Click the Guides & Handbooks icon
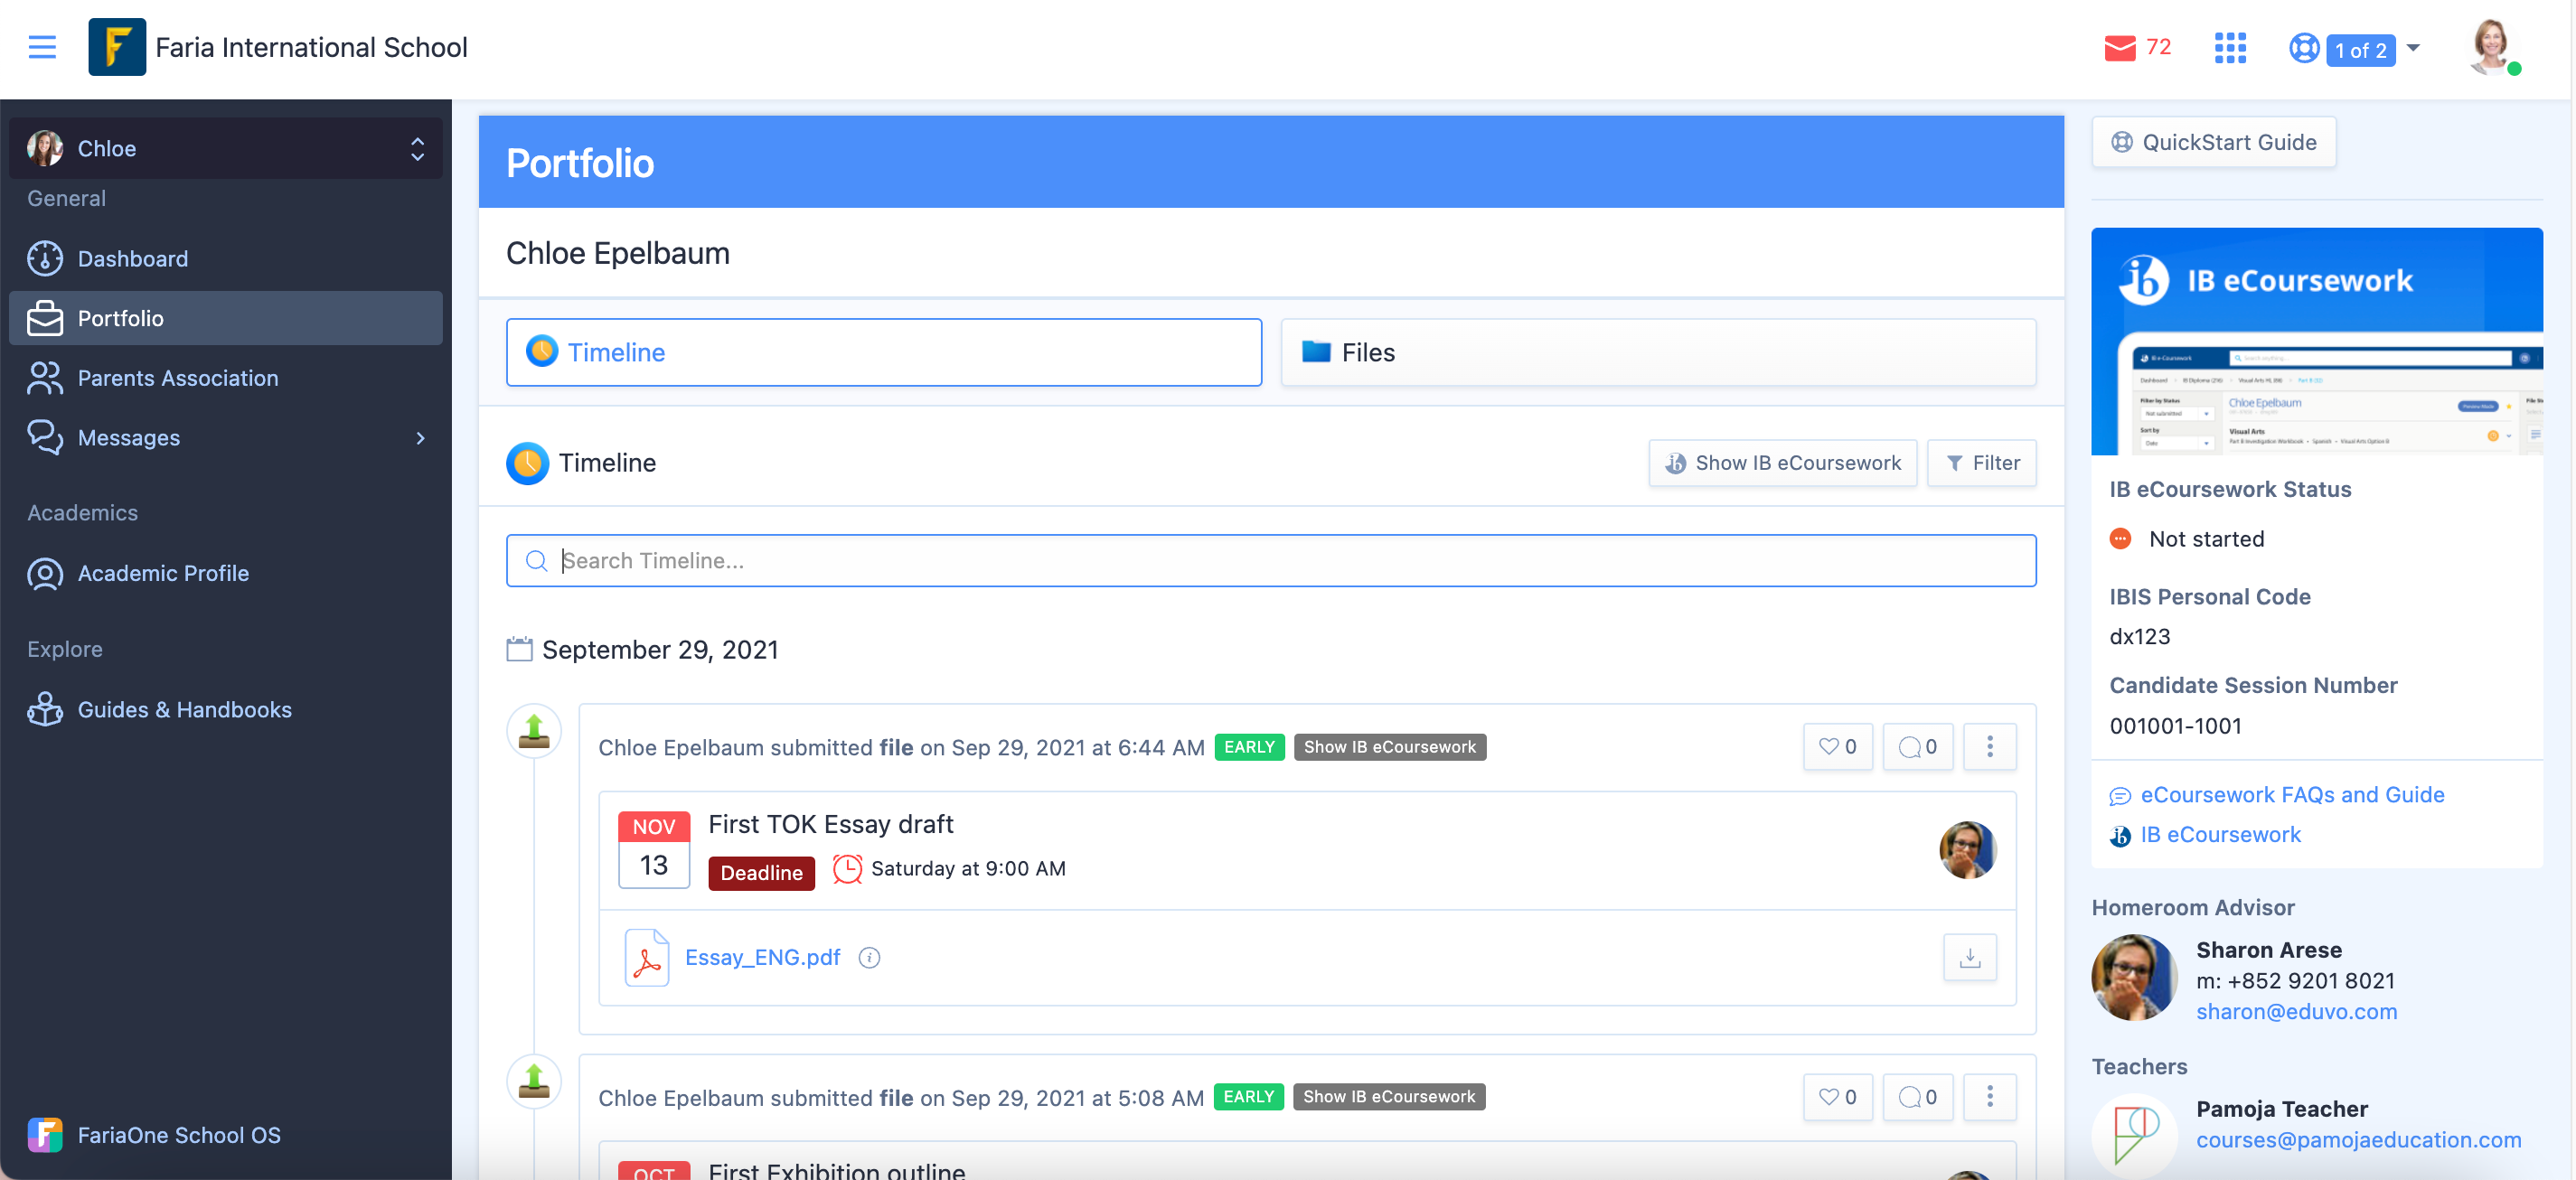Image resolution: width=2576 pixels, height=1180 pixels. pyautogui.click(x=45, y=709)
